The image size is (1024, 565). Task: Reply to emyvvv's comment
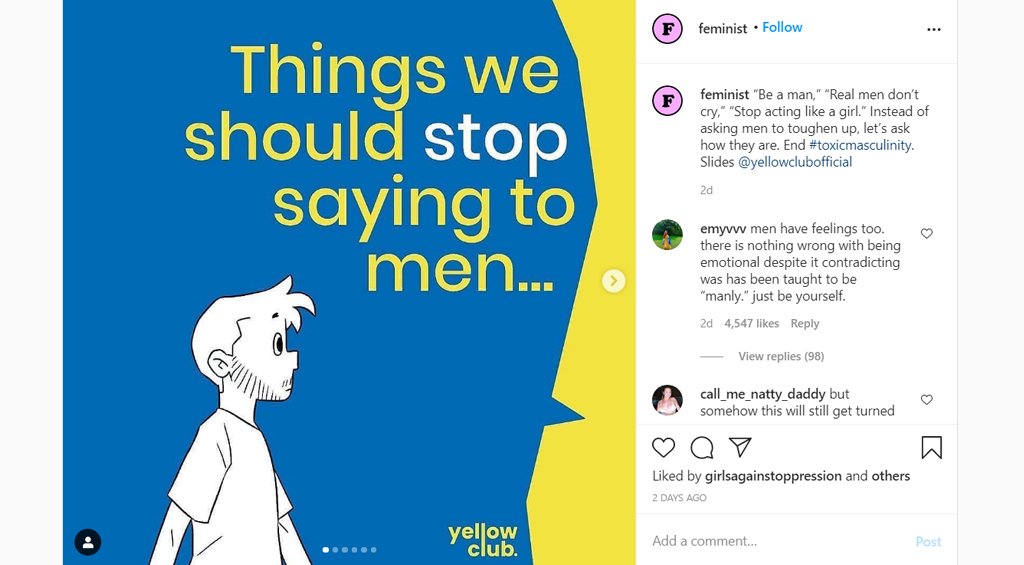pyautogui.click(x=804, y=323)
